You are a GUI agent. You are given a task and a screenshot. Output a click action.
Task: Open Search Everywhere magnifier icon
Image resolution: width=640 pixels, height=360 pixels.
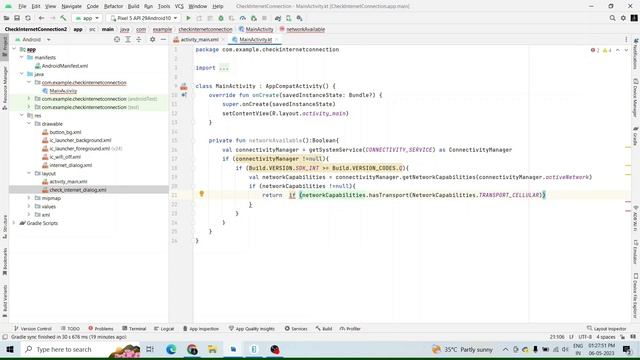[x=612, y=18]
